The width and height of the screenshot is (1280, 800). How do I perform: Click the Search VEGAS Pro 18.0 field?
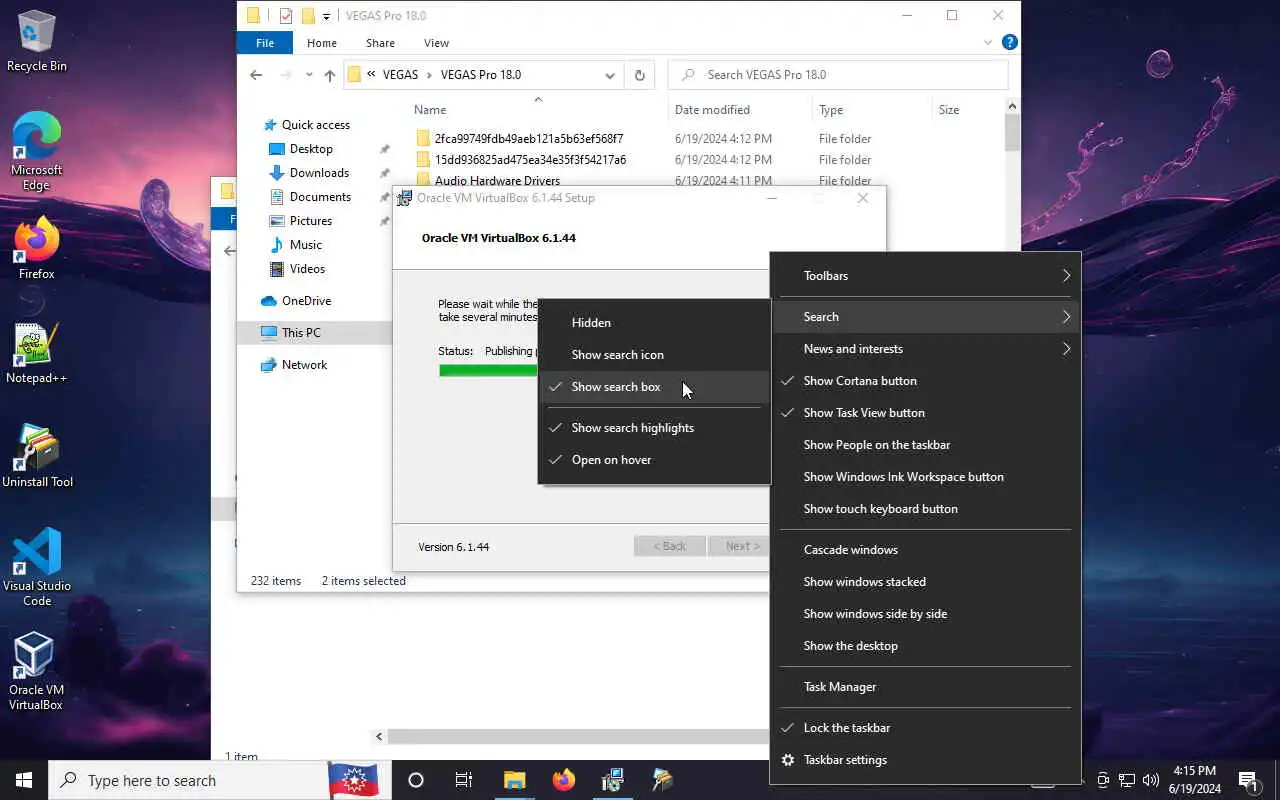pyautogui.click(x=838, y=75)
